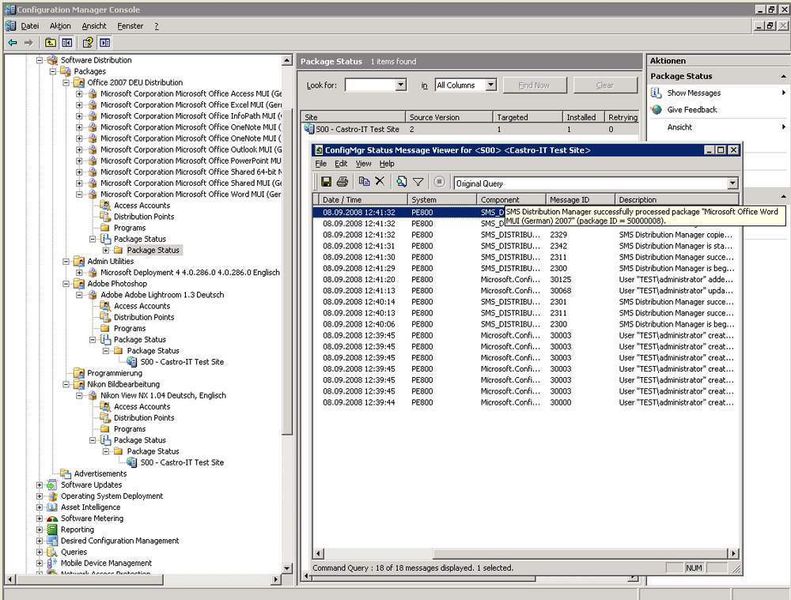Click the Print icon in Status Message Viewer
791x600 pixels.
coord(342,182)
